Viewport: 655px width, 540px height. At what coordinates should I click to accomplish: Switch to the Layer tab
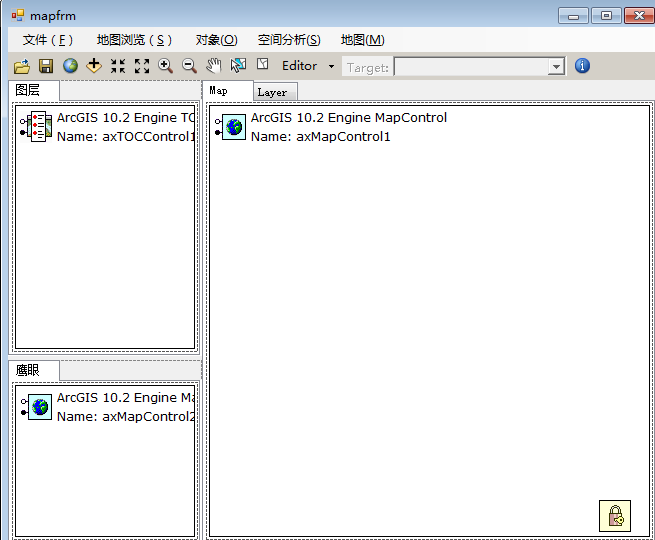(x=275, y=92)
